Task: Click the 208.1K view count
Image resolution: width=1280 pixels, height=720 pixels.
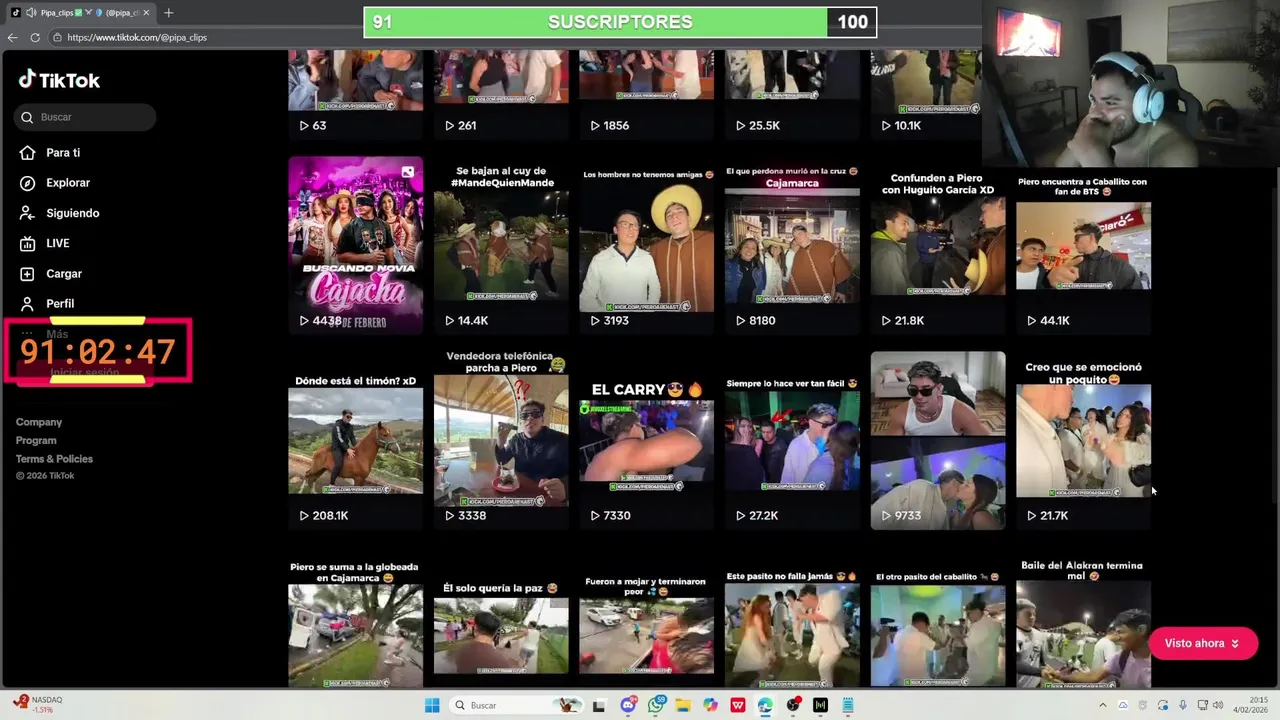Action: 330,516
